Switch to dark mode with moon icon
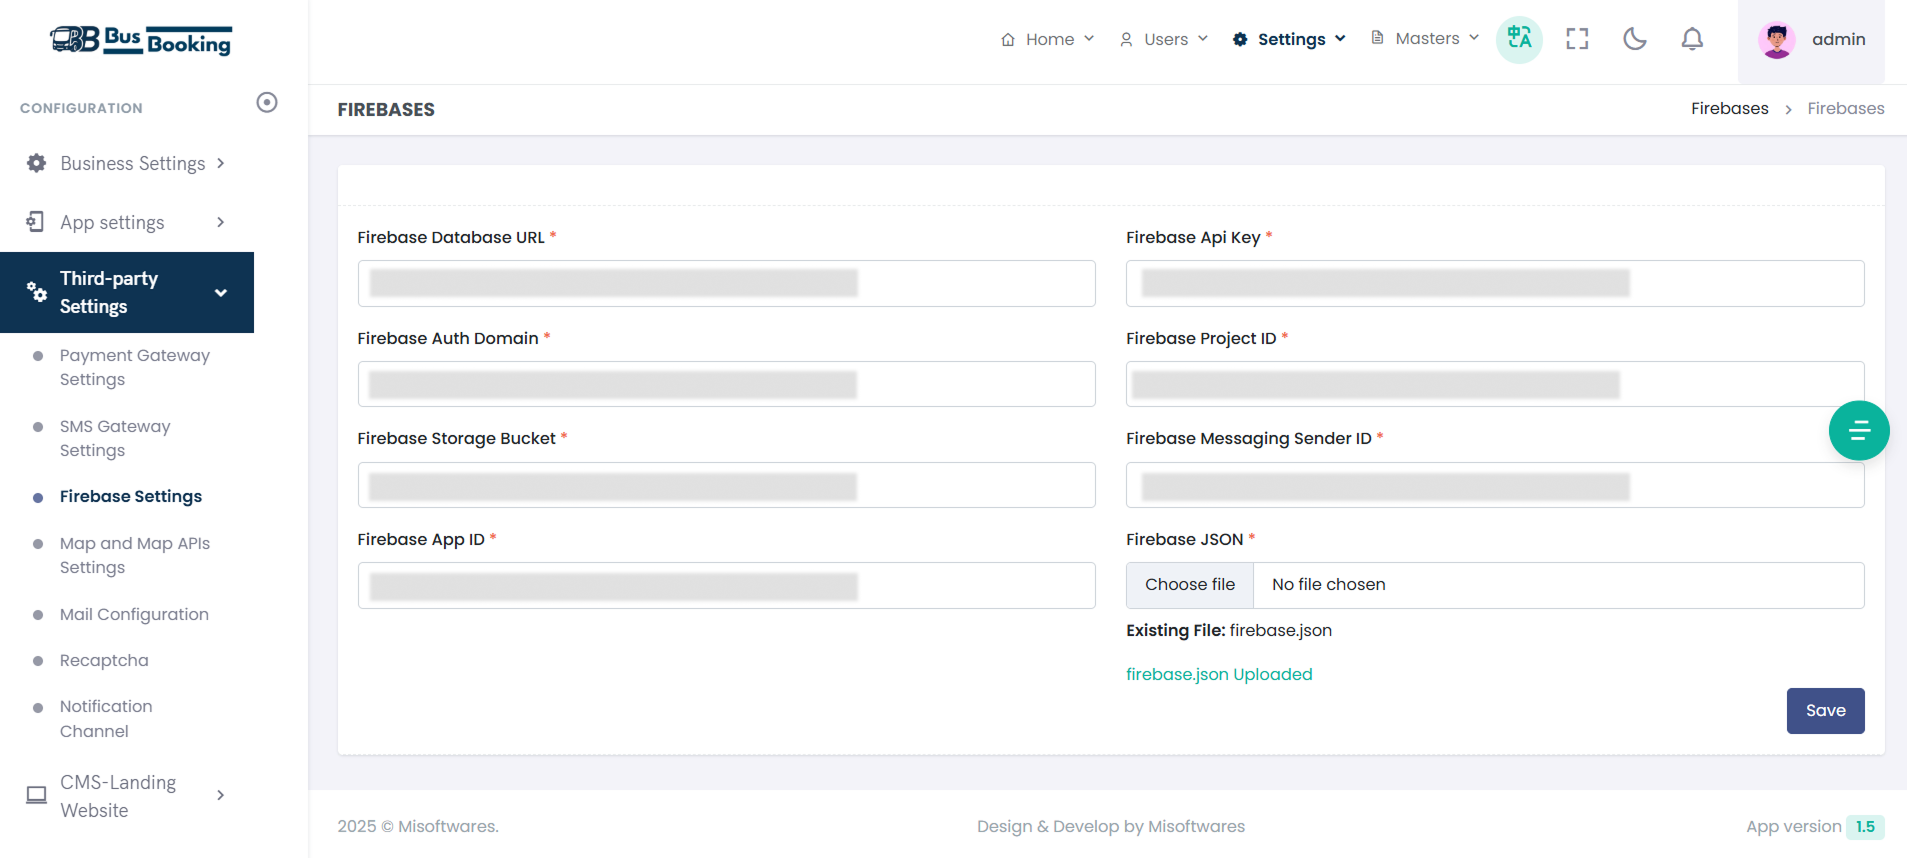 click(x=1635, y=39)
